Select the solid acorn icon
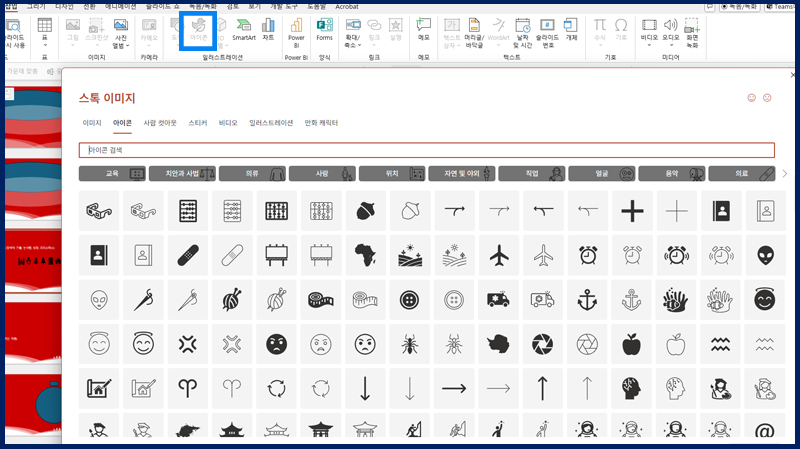 point(365,211)
